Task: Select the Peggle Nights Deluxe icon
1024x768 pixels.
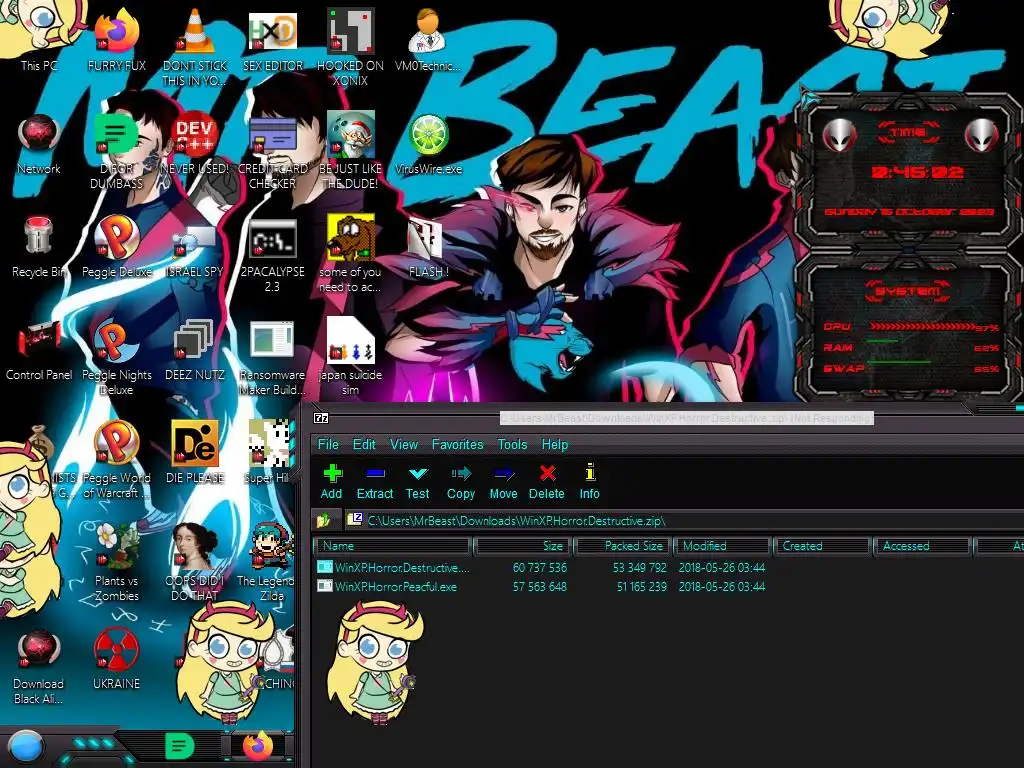Action: point(116,358)
